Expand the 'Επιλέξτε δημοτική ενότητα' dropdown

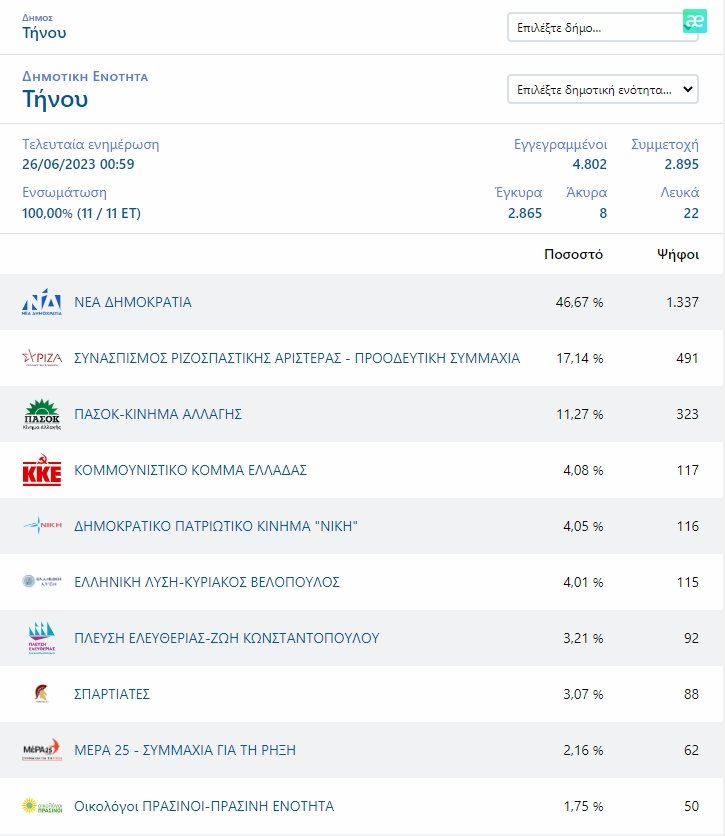pyautogui.click(x=602, y=89)
